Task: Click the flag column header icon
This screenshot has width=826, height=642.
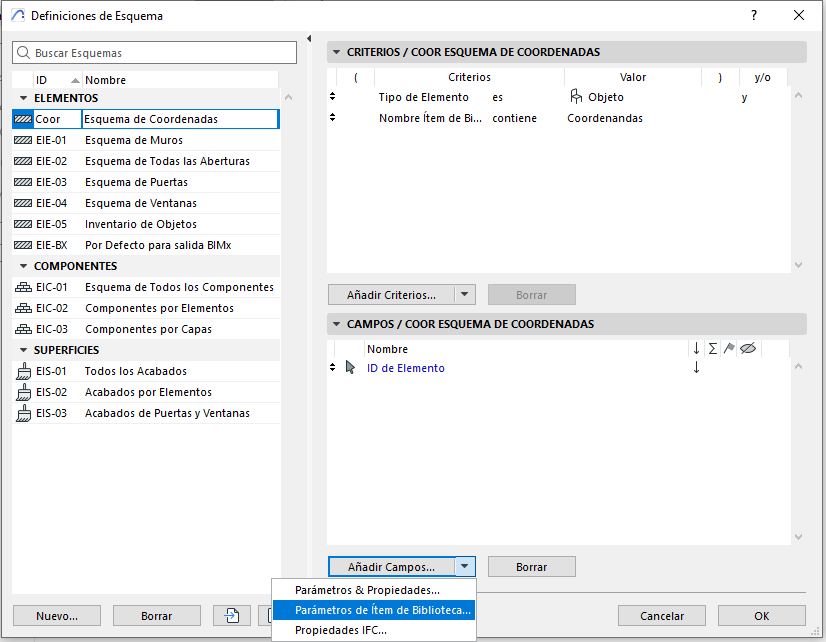Action: click(729, 349)
